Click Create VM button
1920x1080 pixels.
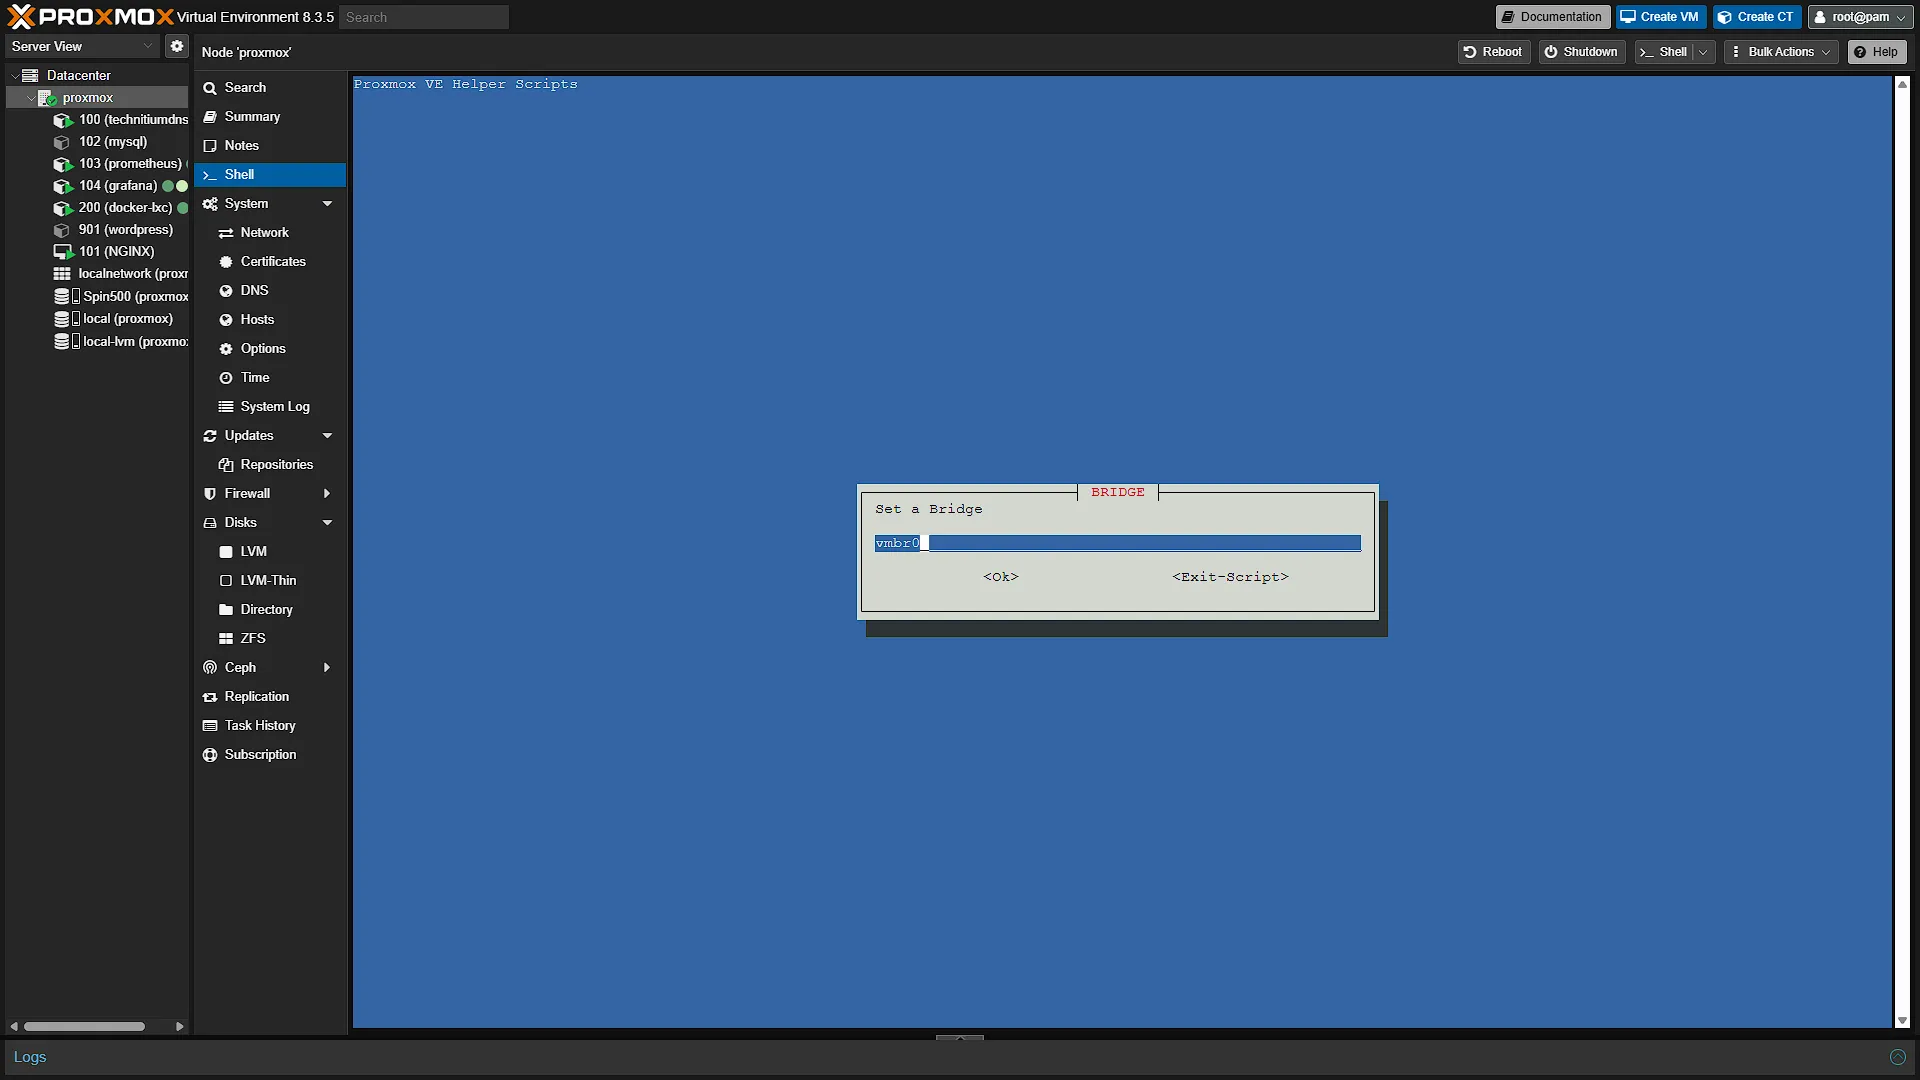click(1660, 17)
